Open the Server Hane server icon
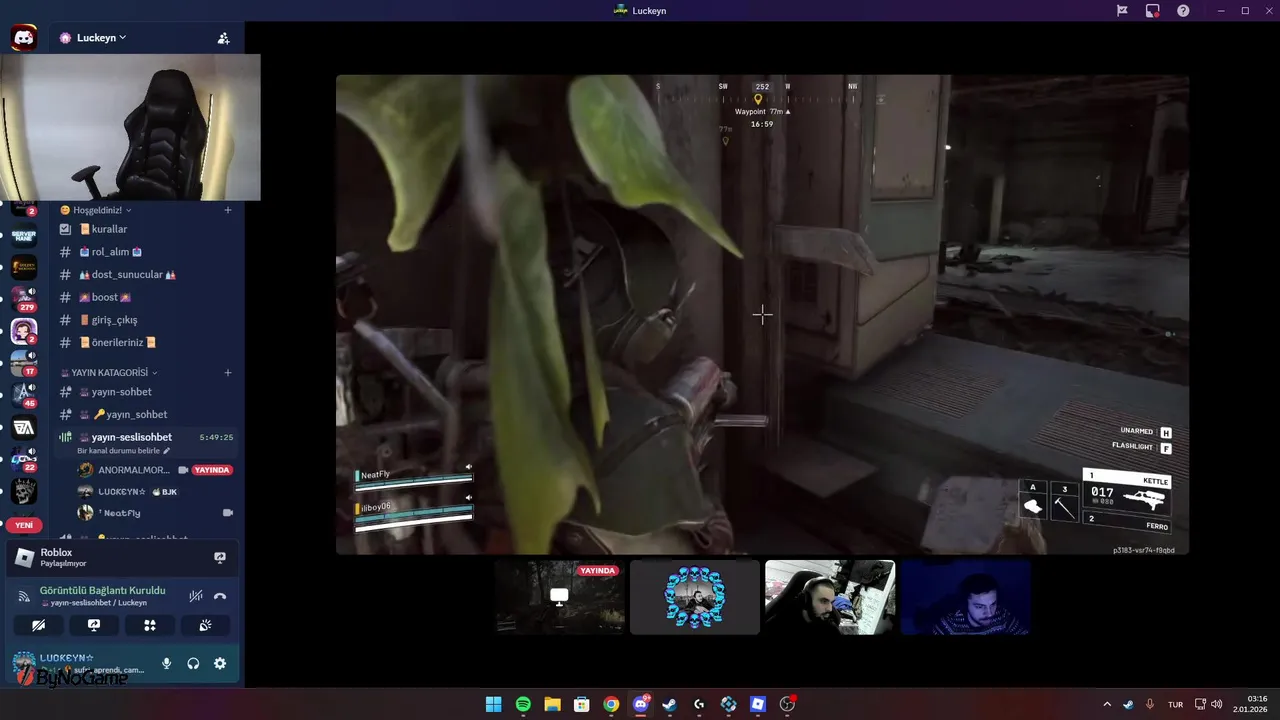 [24, 236]
